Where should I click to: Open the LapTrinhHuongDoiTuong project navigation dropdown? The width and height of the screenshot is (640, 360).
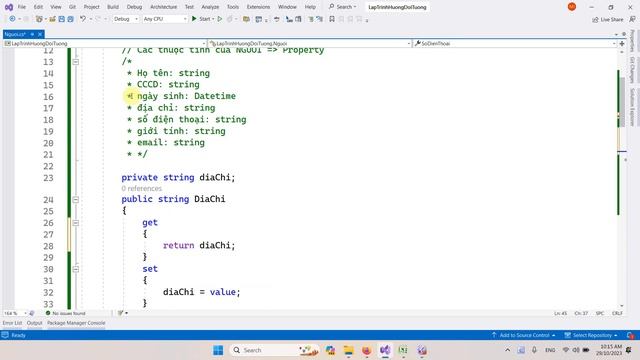click(x=105, y=43)
